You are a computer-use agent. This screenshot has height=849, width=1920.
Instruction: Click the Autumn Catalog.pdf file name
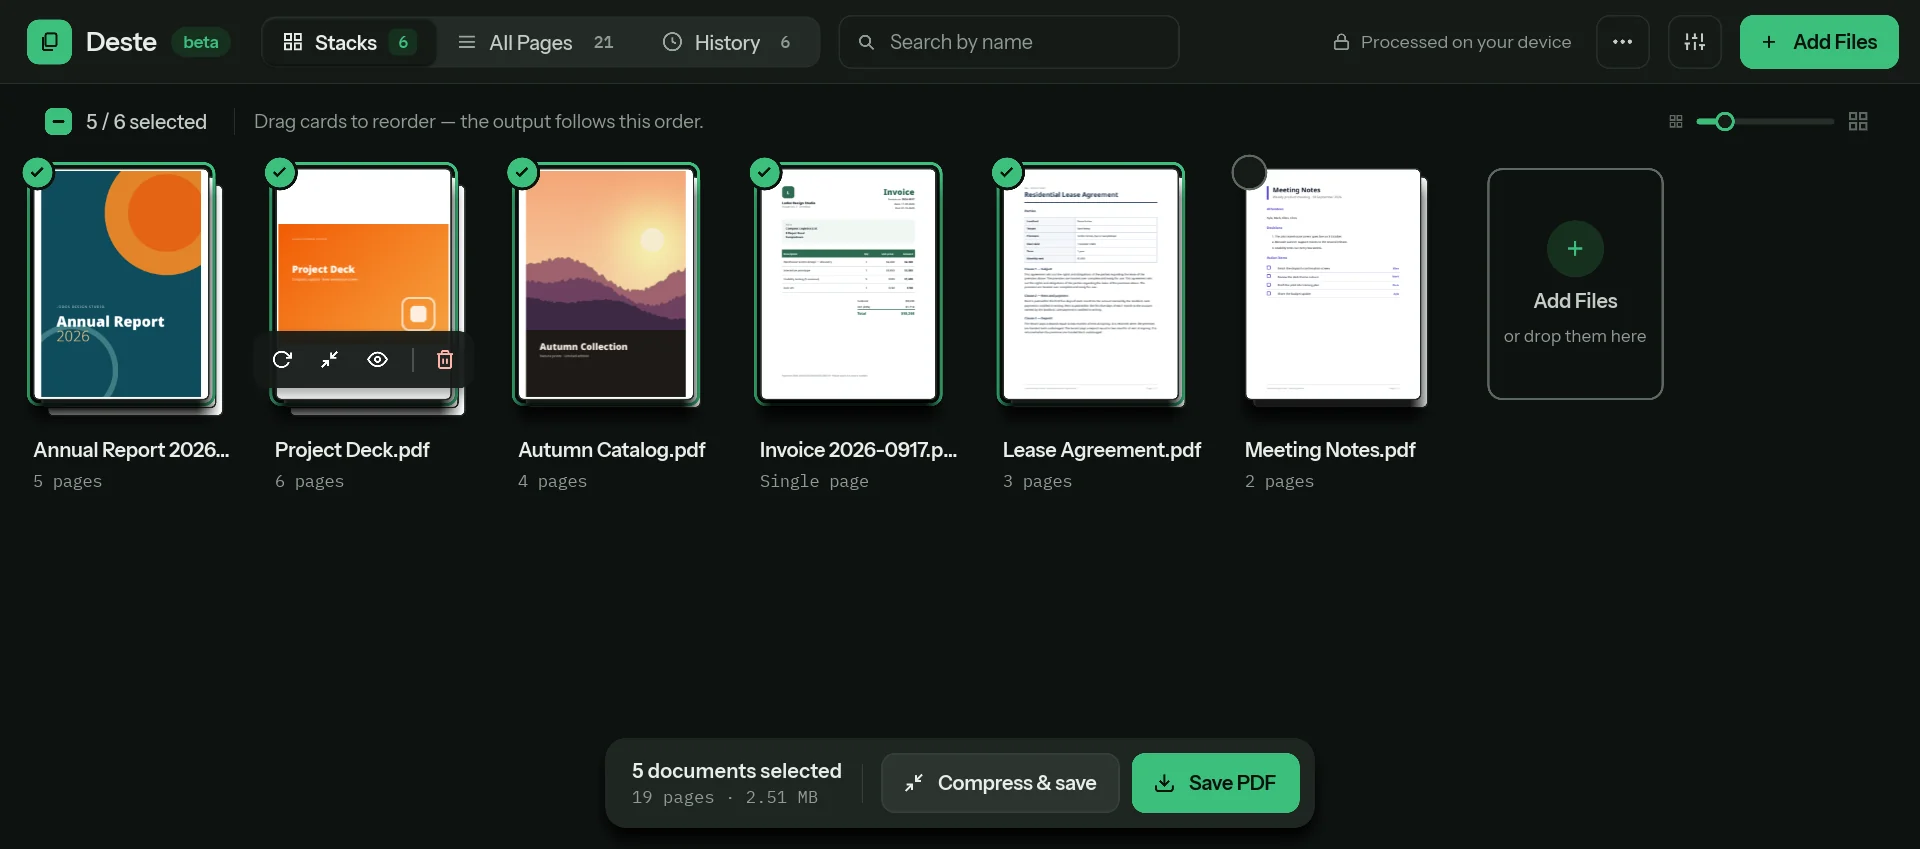(x=612, y=450)
